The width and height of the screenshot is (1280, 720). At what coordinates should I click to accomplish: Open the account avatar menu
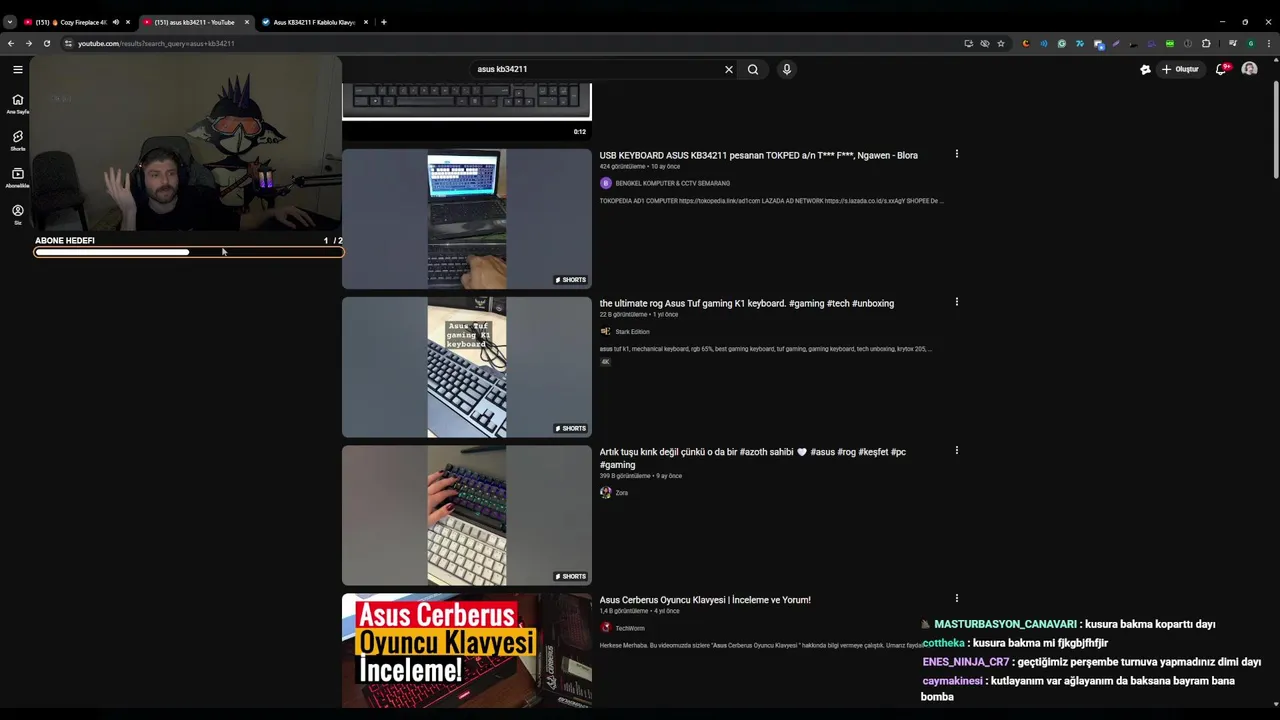point(1249,69)
